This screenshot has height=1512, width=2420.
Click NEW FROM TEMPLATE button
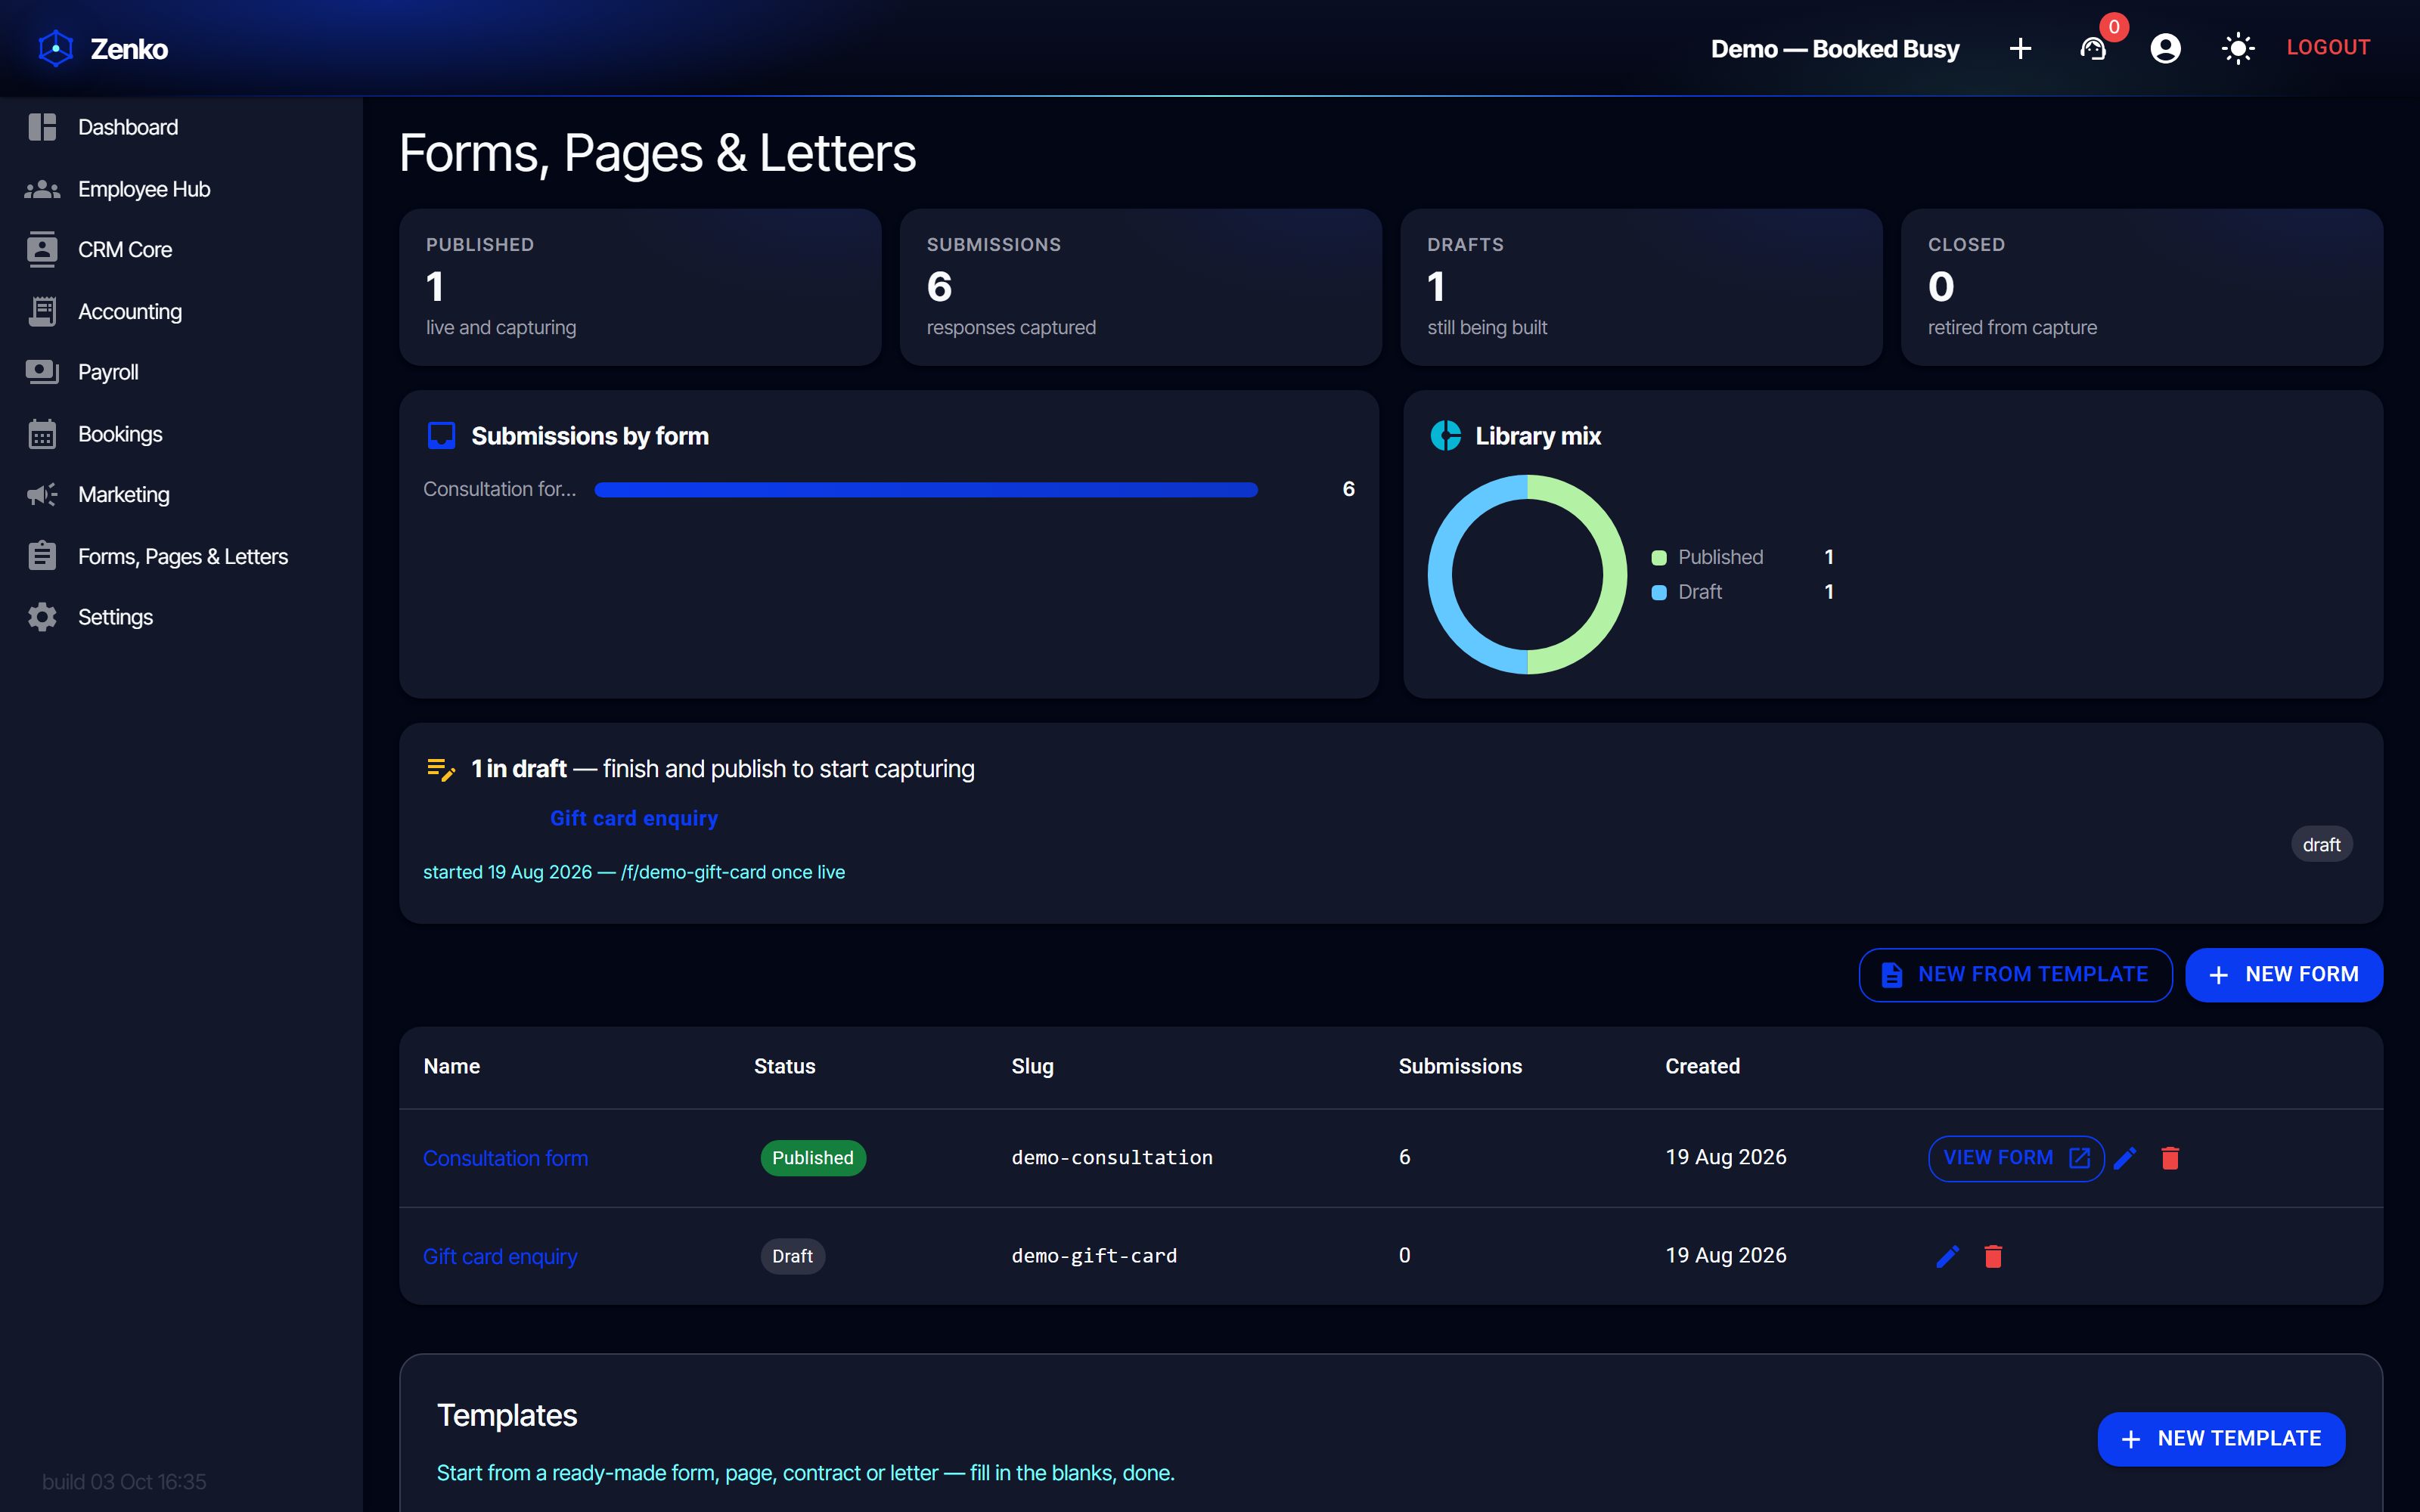pos(2015,975)
